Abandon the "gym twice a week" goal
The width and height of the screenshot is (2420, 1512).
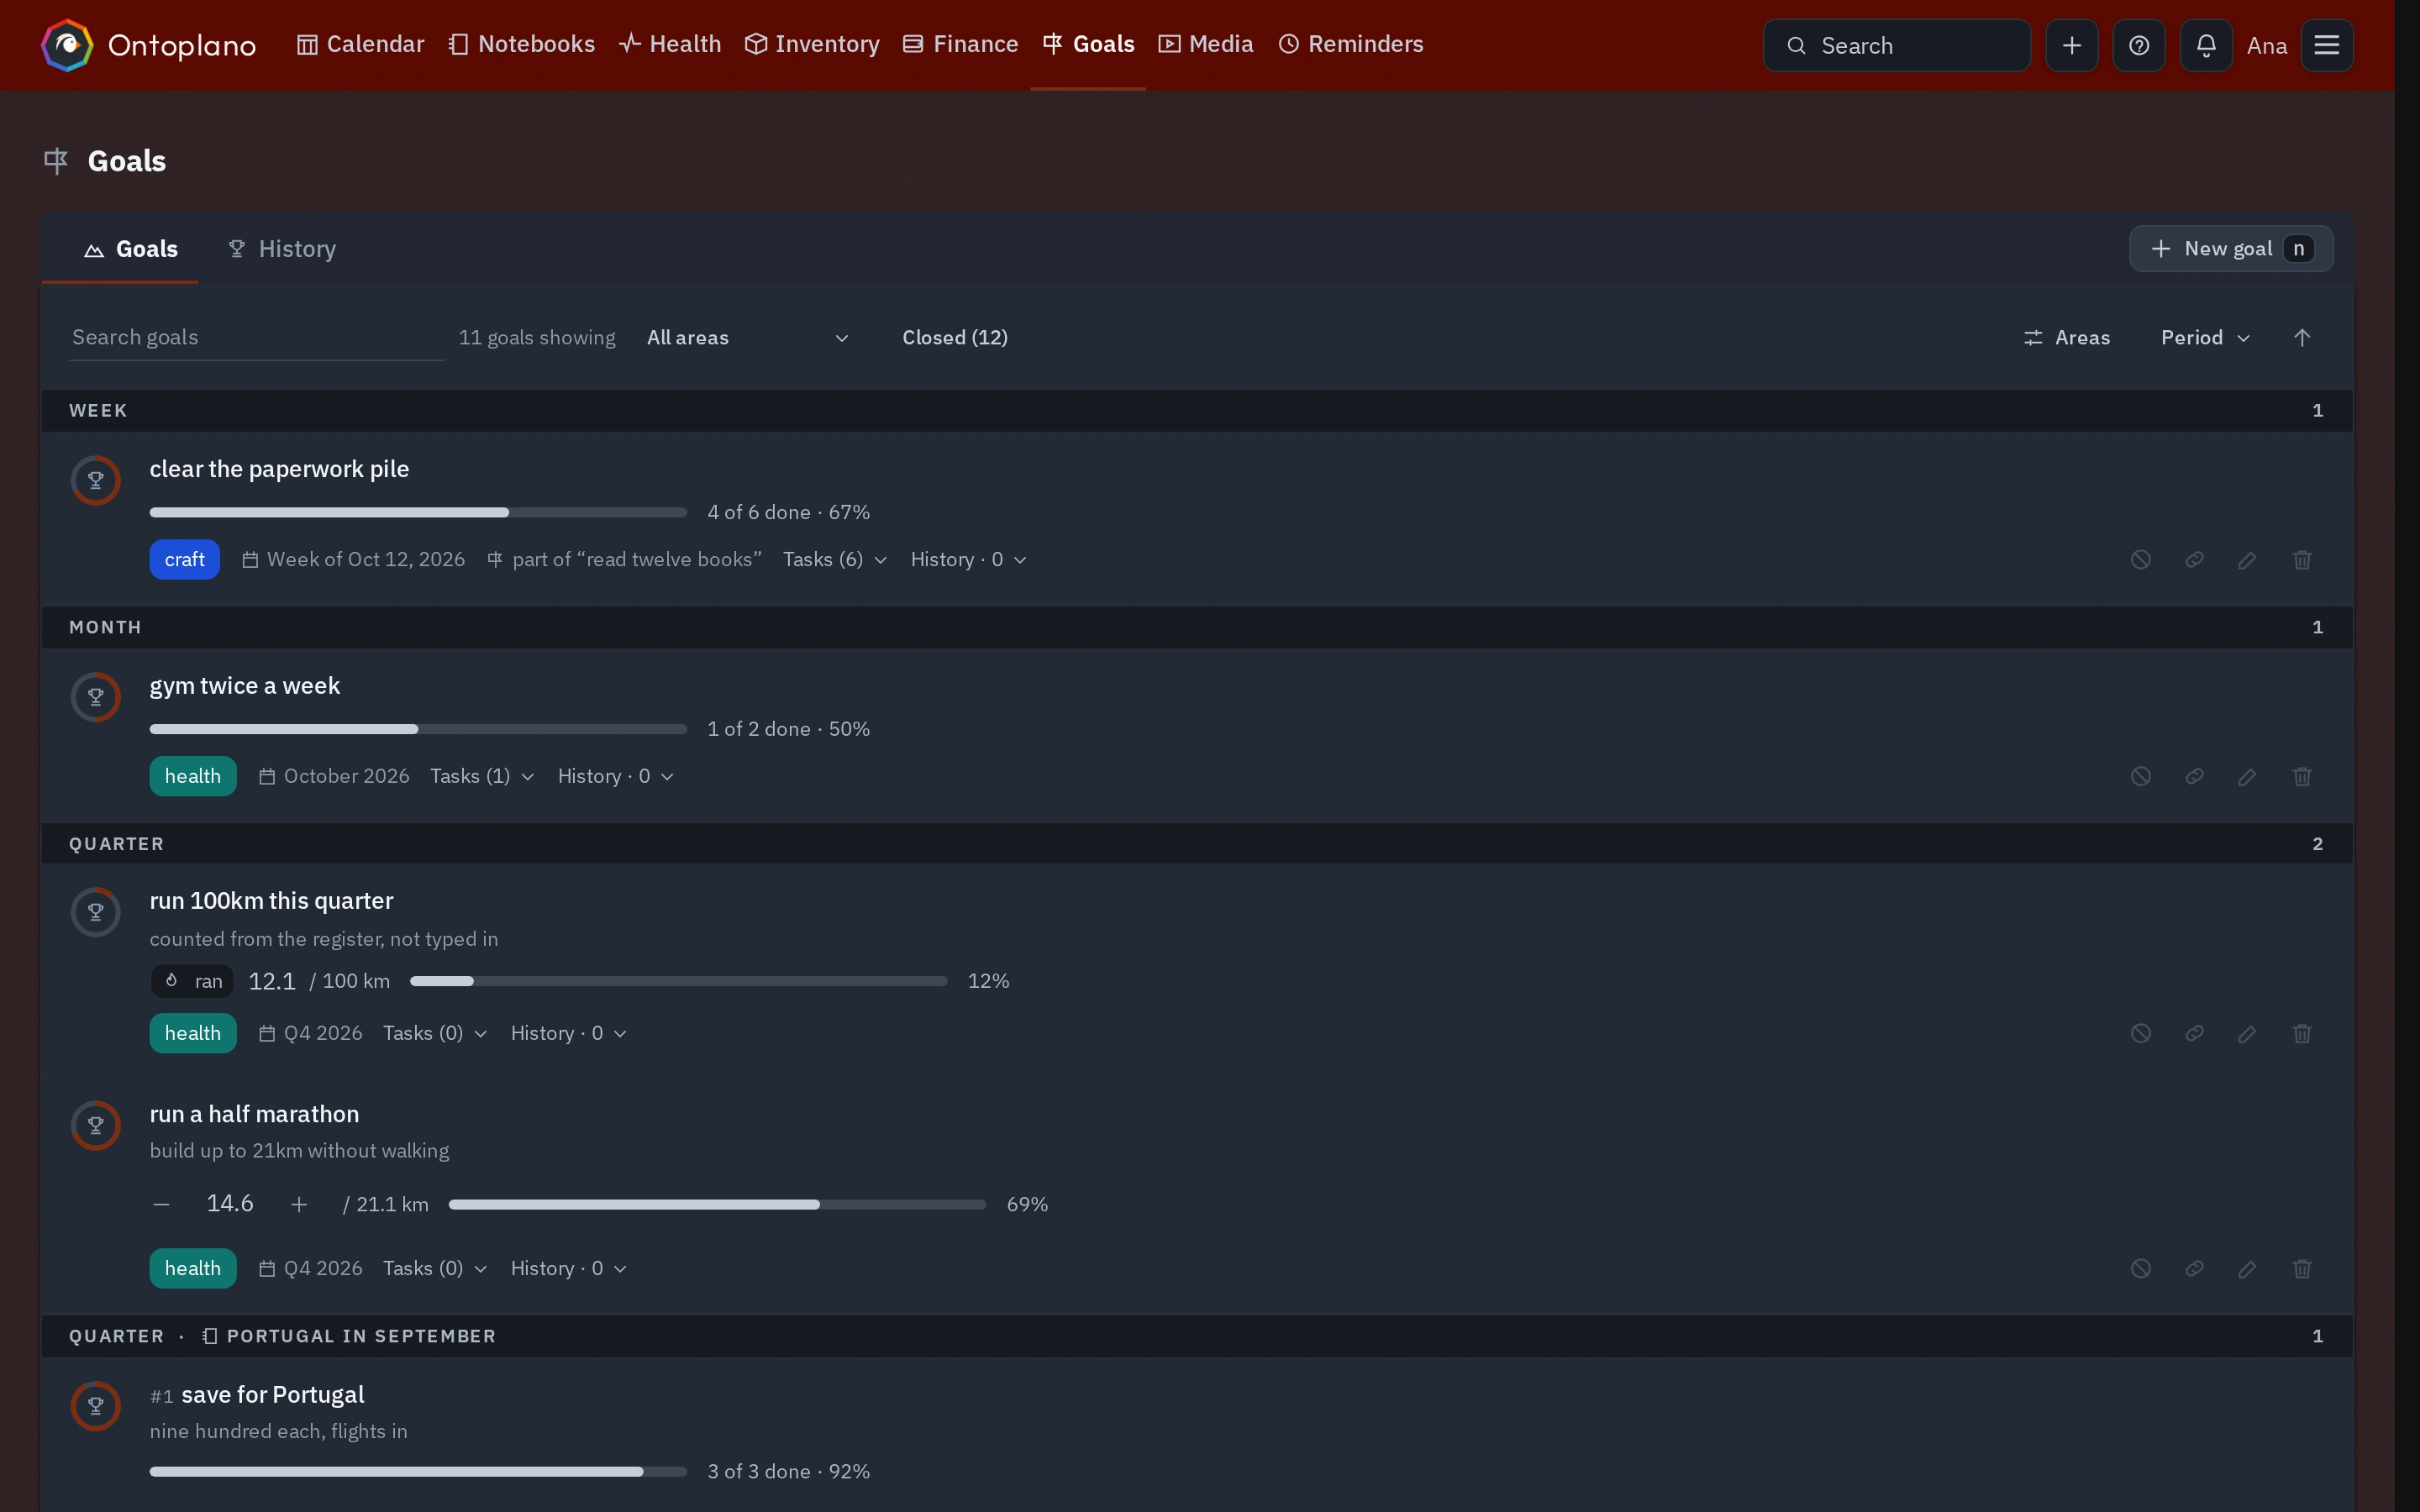click(x=2140, y=776)
